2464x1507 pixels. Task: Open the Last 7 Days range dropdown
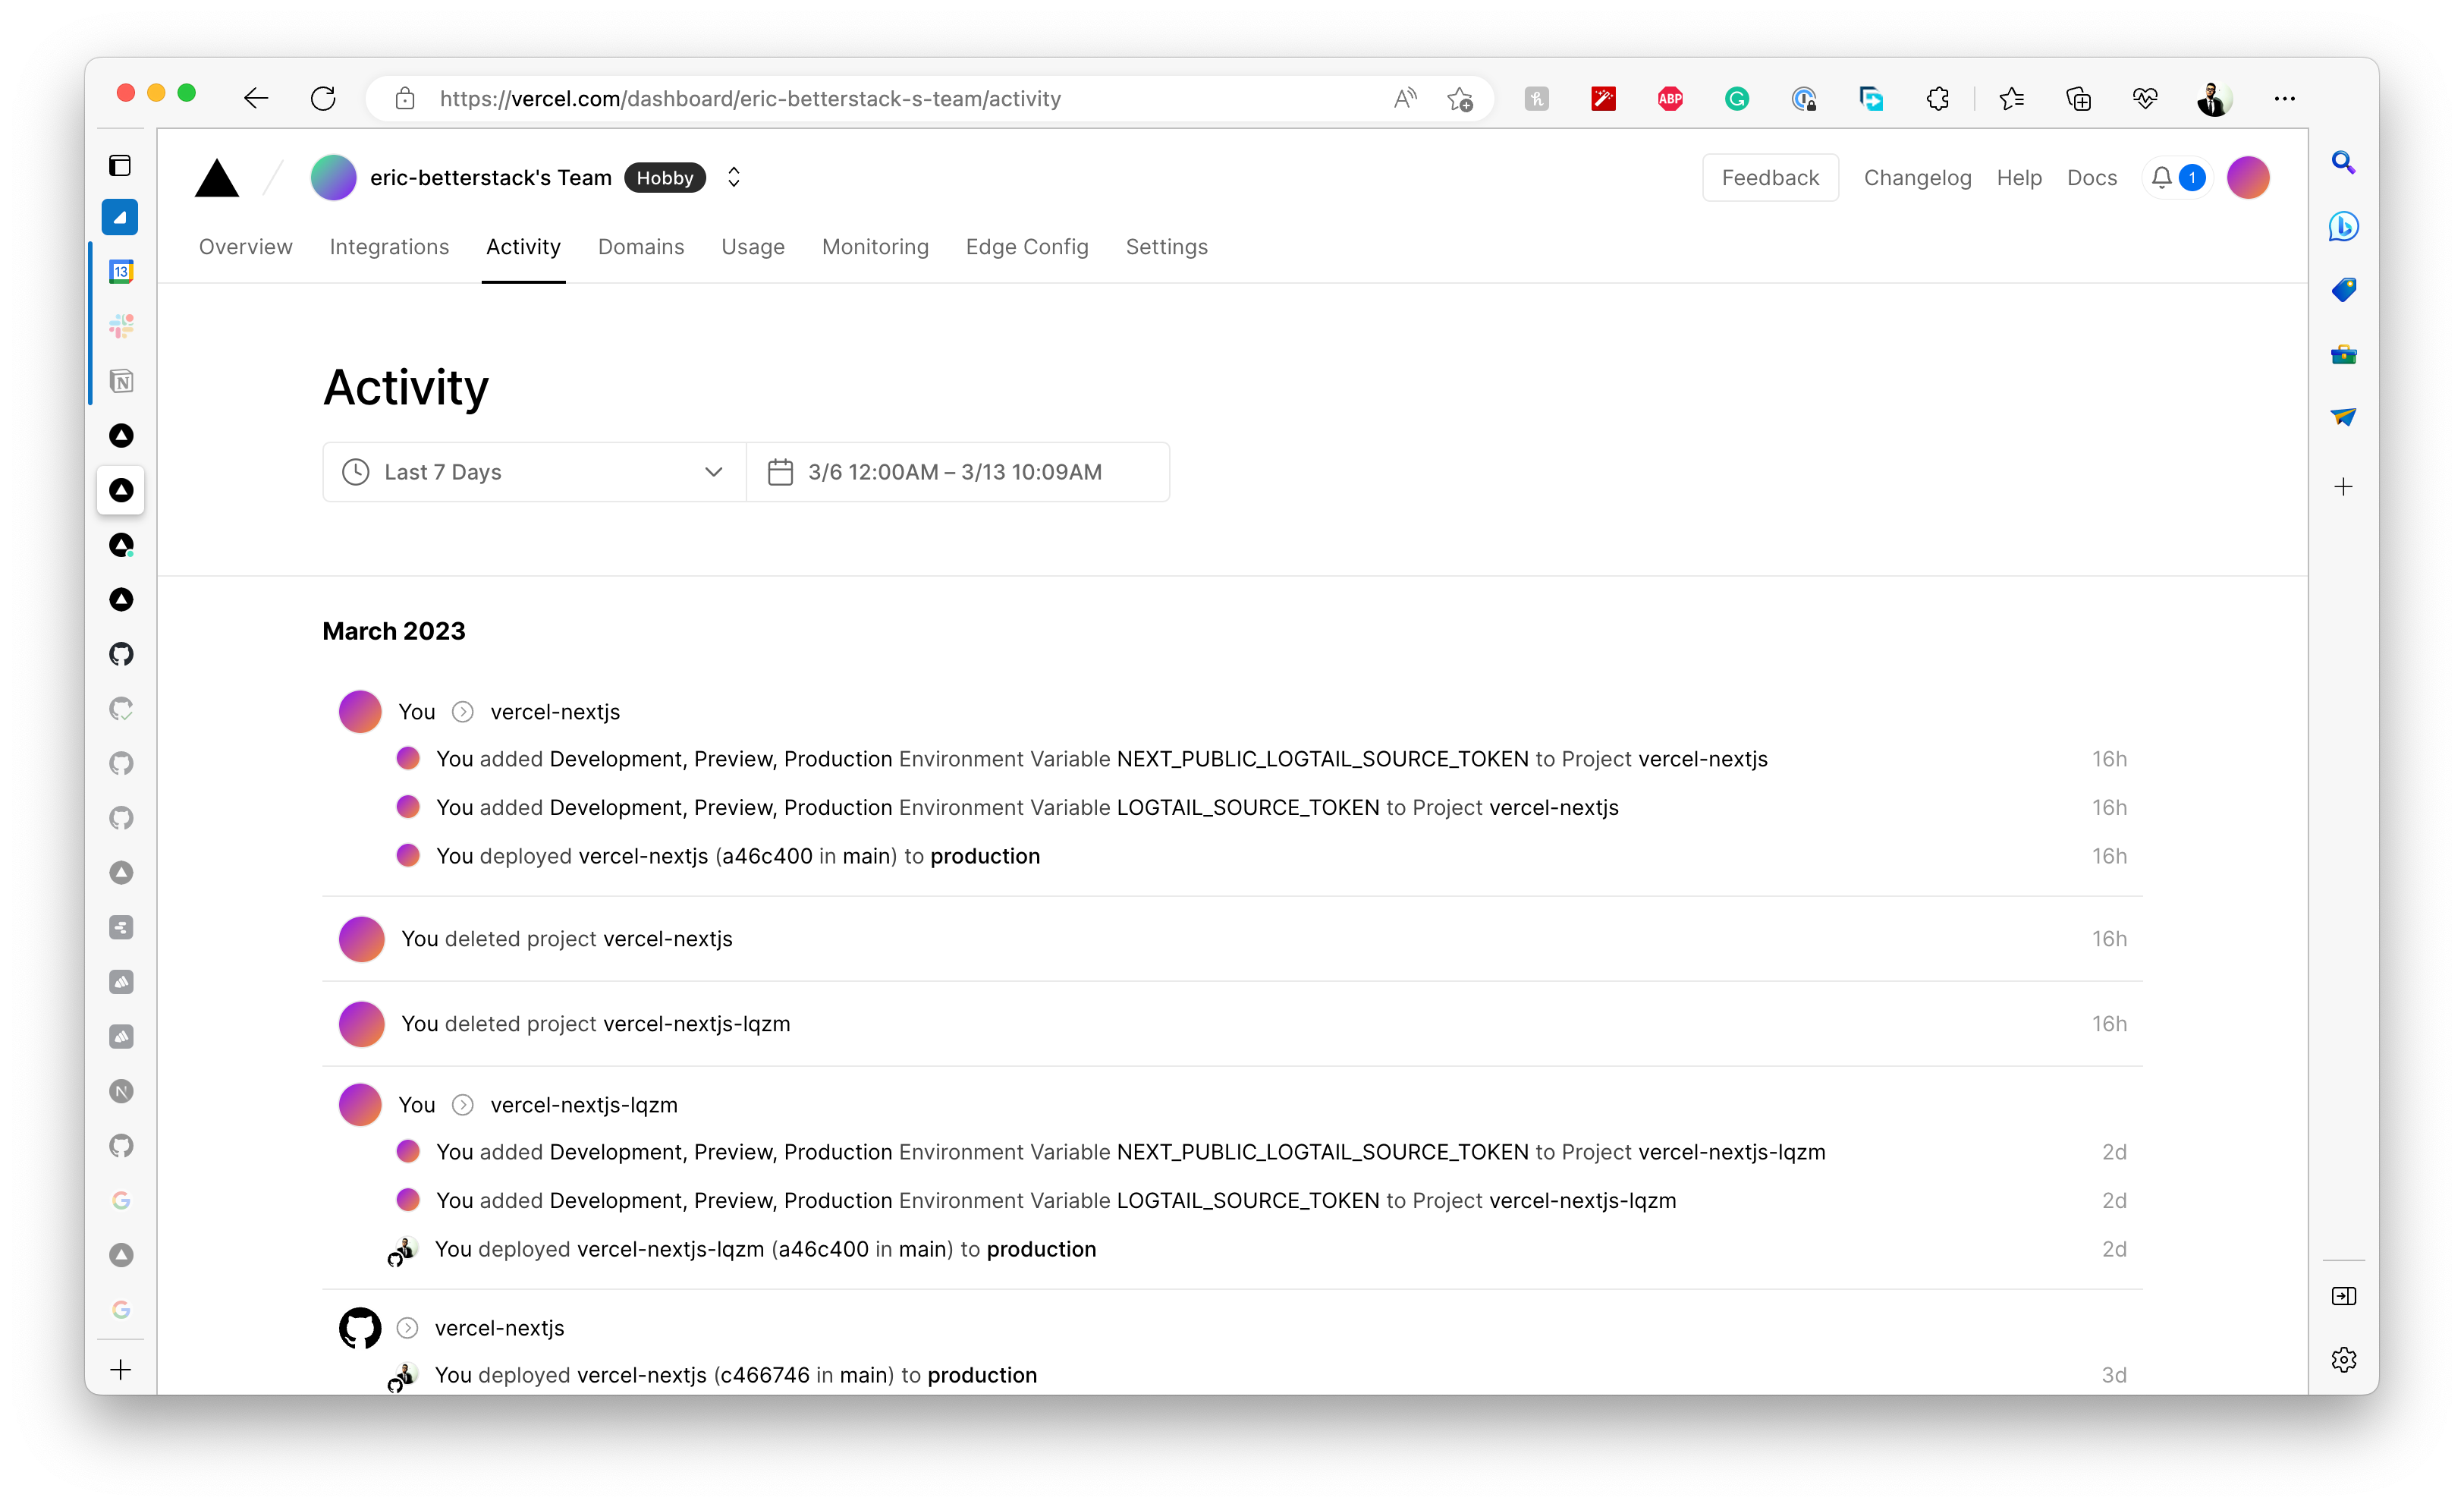pos(534,472)
